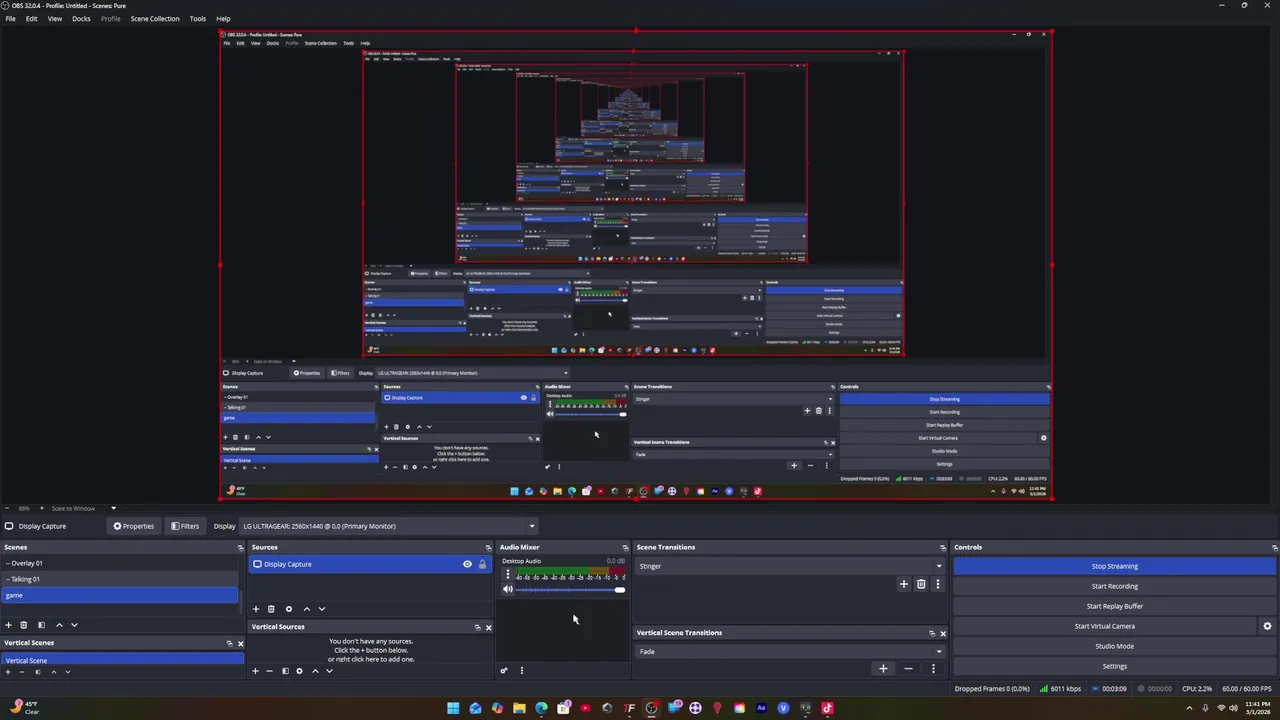This screenshot has height=720, width=1280.
Task: Add a vertical scene with the plus icon
Action: tap(9, 672)
